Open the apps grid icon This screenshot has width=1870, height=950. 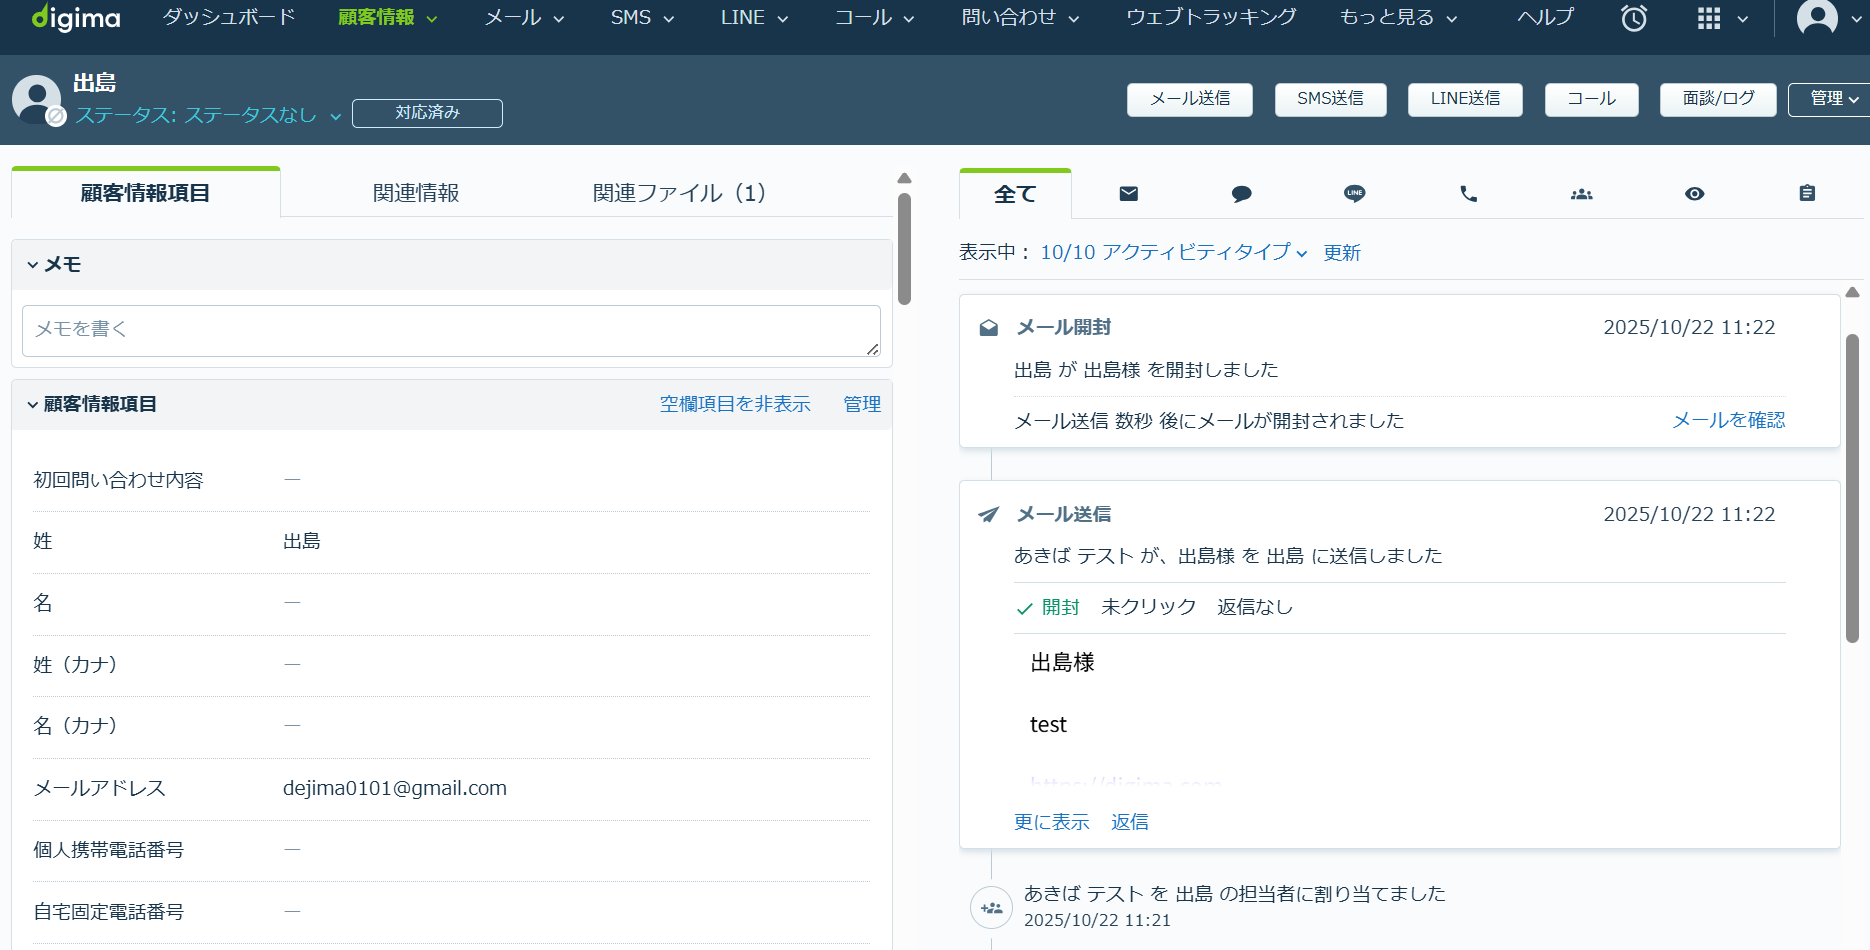[x=1709, y=18]
